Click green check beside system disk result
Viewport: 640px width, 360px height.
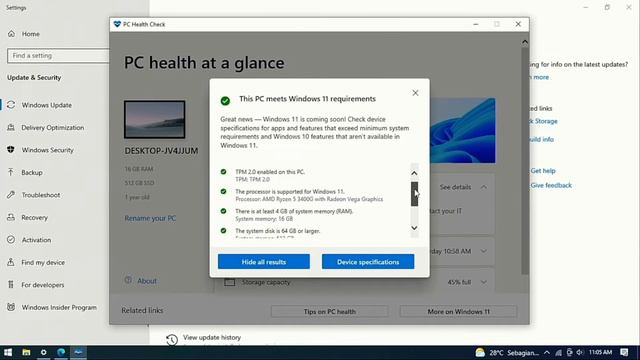[x=223, y=231]
